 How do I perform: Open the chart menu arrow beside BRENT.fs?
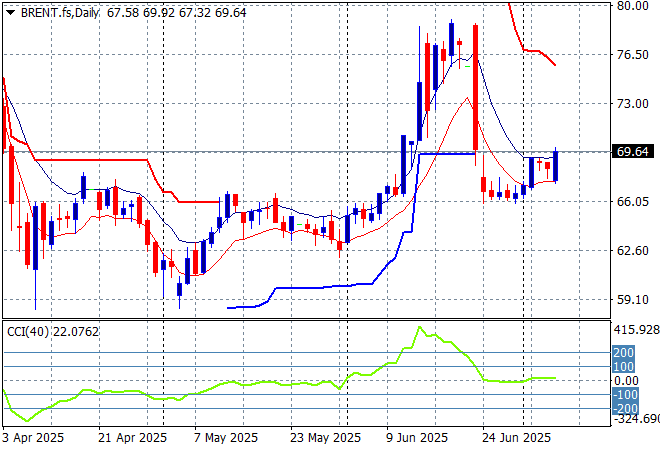point(10,11)
